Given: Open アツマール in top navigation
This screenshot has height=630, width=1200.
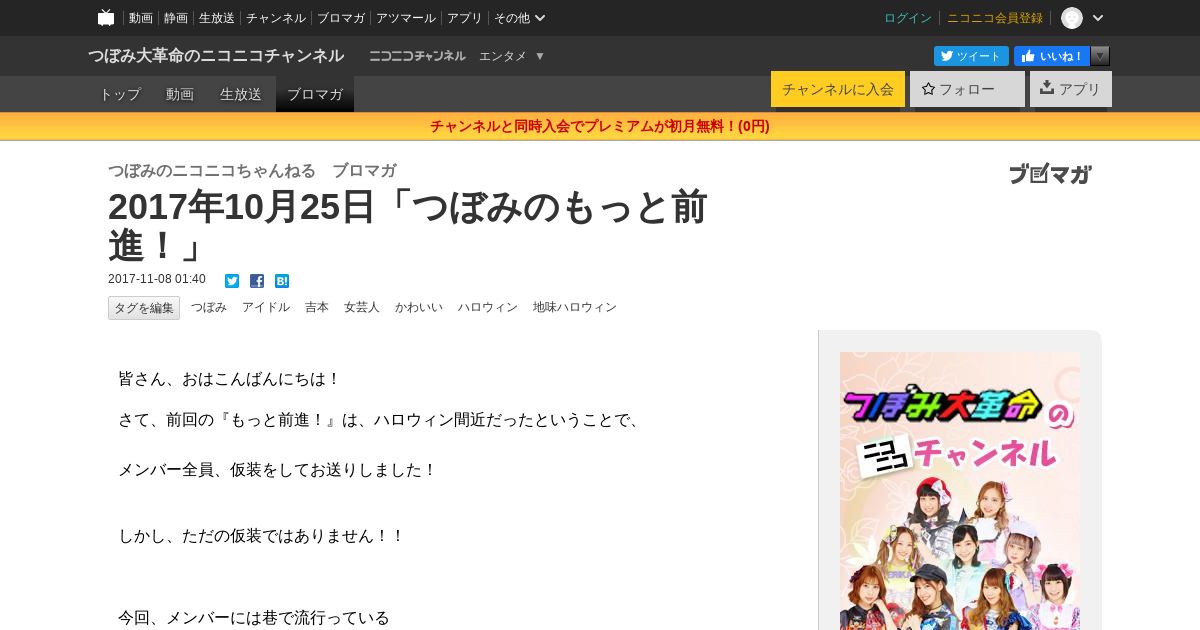Looking at the screenshot, I should point(406,18).
